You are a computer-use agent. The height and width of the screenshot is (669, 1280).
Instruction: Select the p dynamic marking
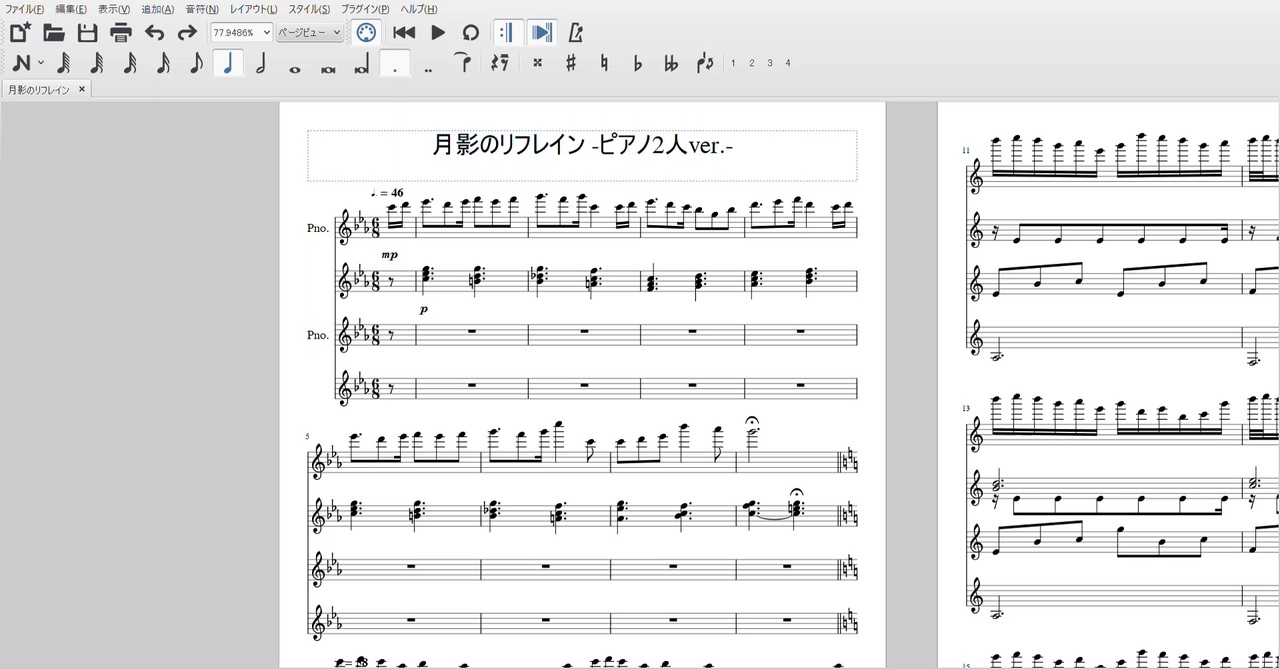point(423,310)
